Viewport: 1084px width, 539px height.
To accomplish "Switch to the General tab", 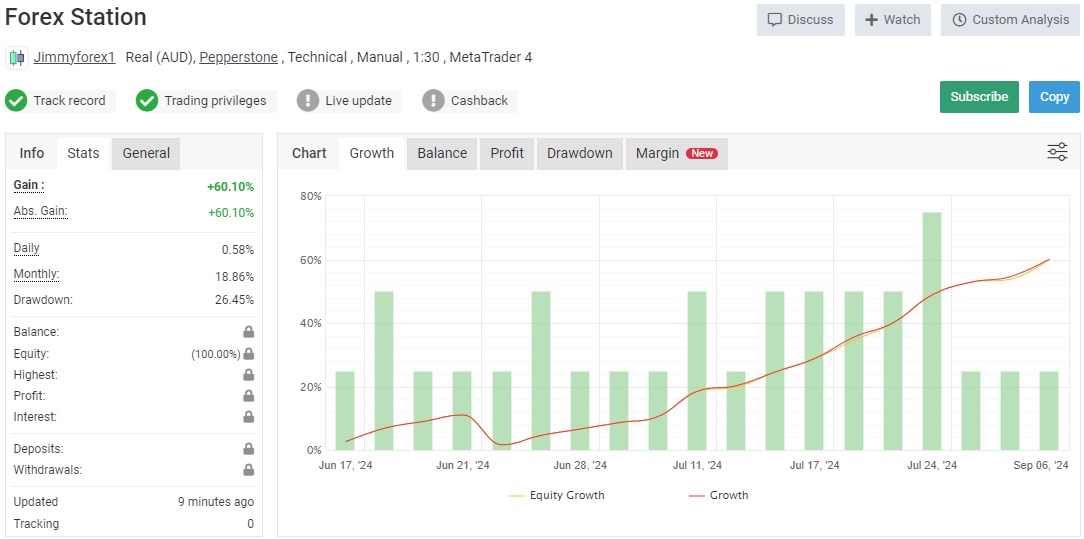I will (x=146, y=153).
